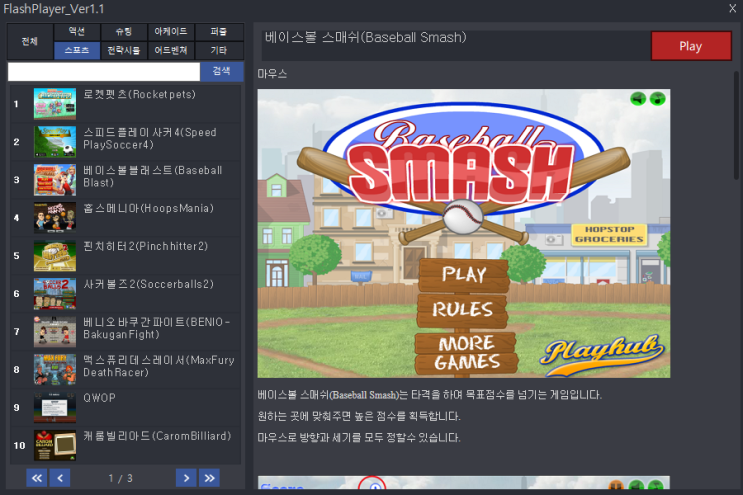Screen dimensions: 743x495
Task: Select 훕스메니아(HoopsMania) title text
Action: click(x=148, y=208)
